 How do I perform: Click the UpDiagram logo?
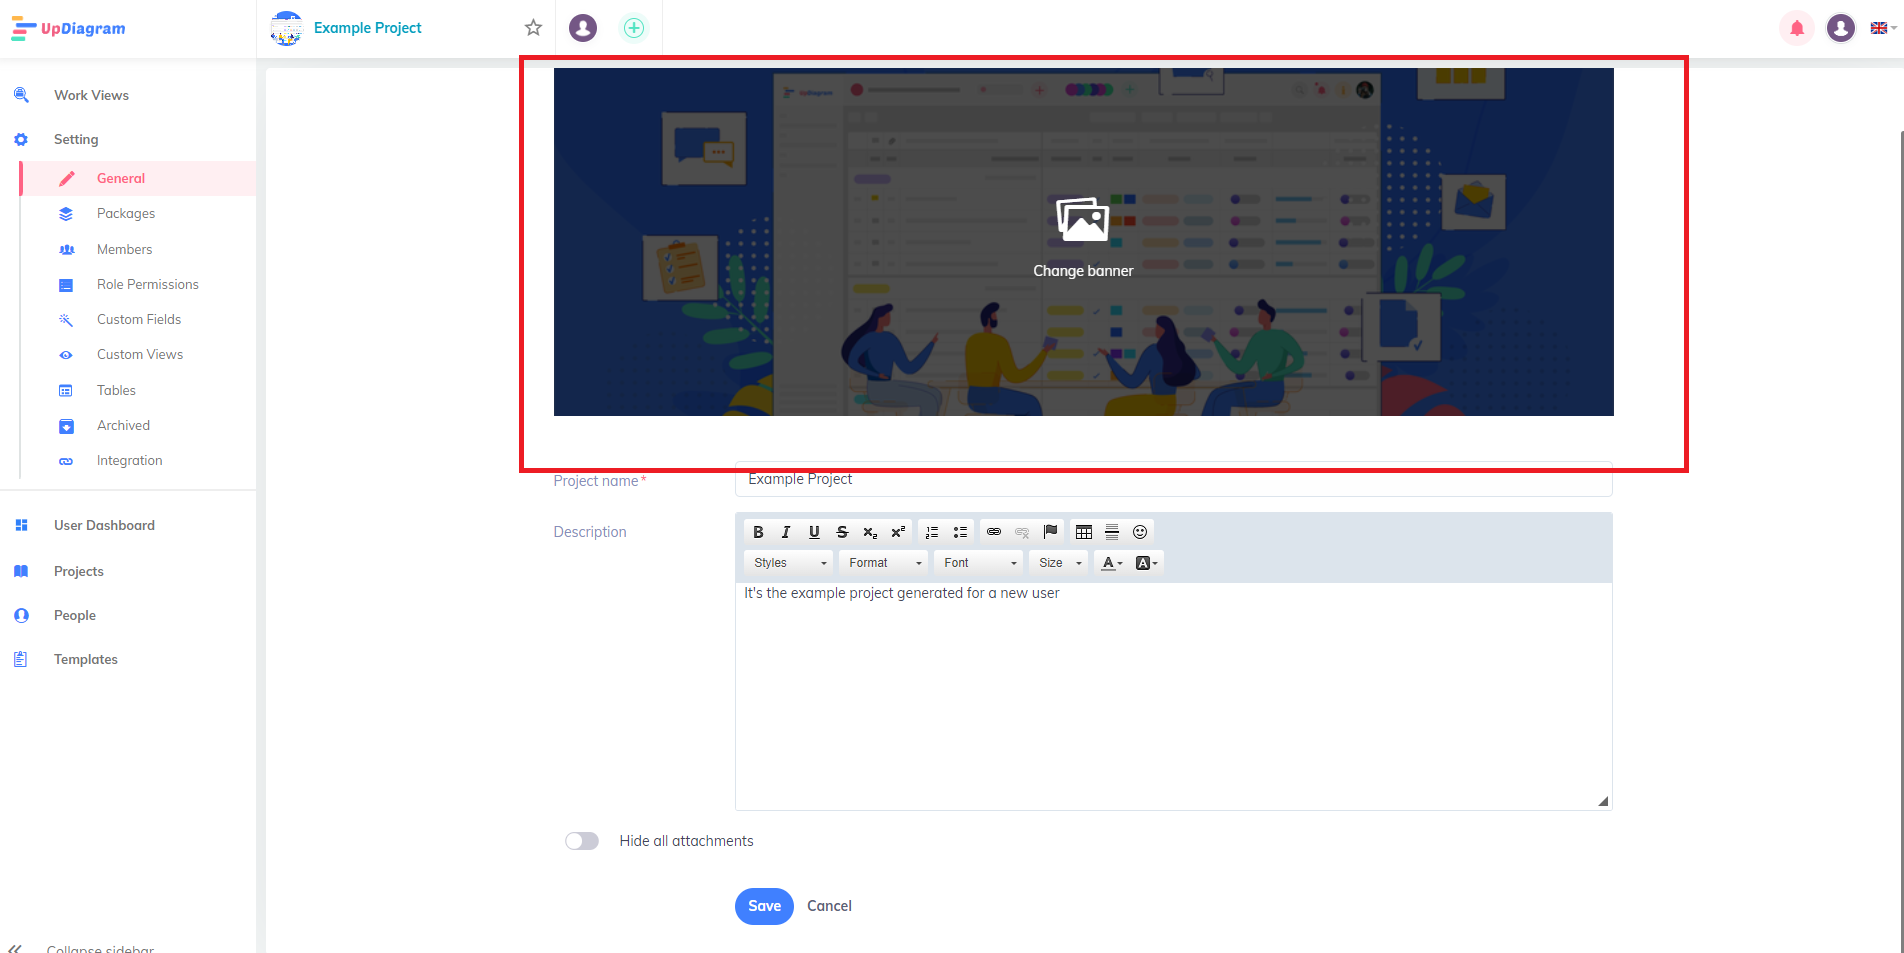(68, 29)
